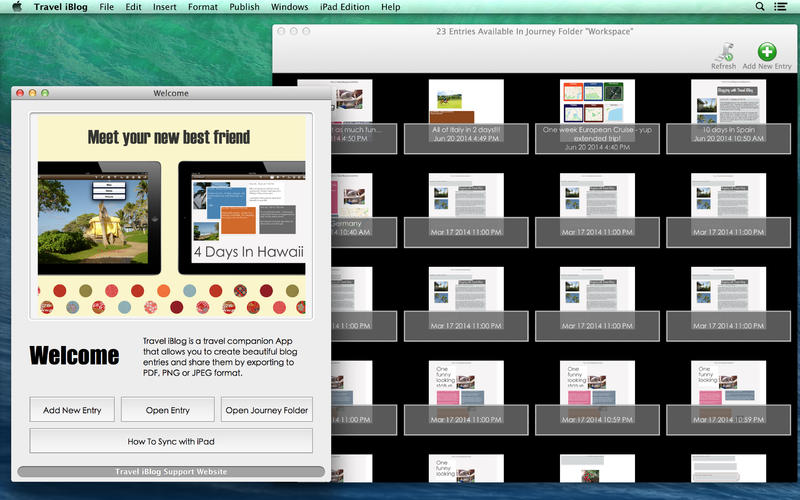Click the large Welcome heading text
This screenshot has height=500, width=800.
pos(74,356)
